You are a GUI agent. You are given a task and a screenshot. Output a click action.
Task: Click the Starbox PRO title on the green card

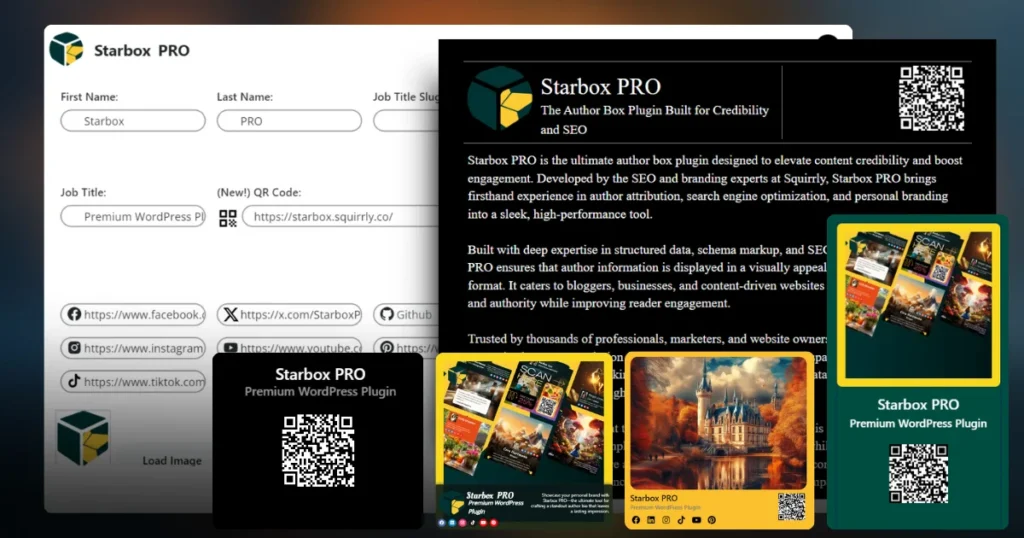tap(918, 404)
